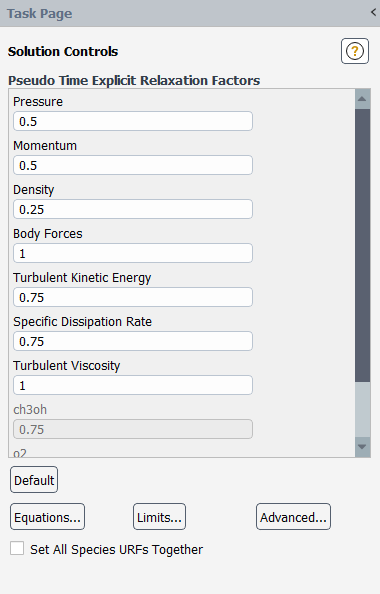Click into the Density value field
Image resolution: width=380 pixels, height=594 pixels.
click(x=133, y=209)
